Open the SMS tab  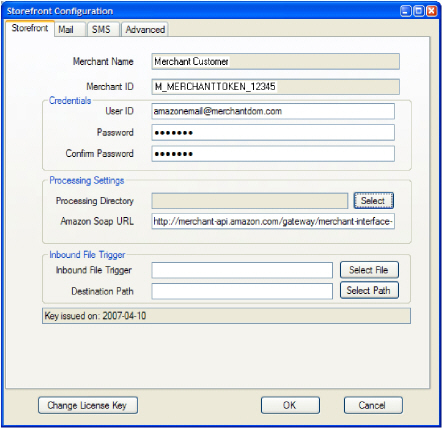[x=103, y=29]
